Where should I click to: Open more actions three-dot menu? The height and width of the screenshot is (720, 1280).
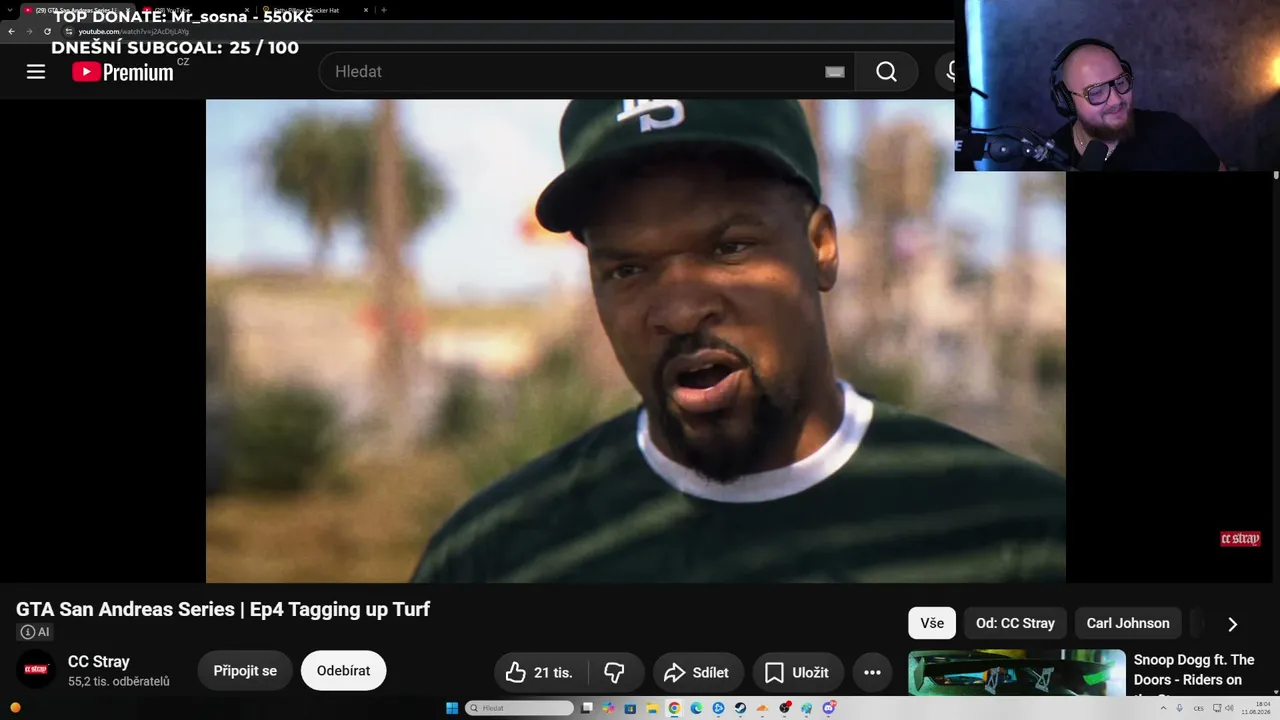[x=872, y=673]
